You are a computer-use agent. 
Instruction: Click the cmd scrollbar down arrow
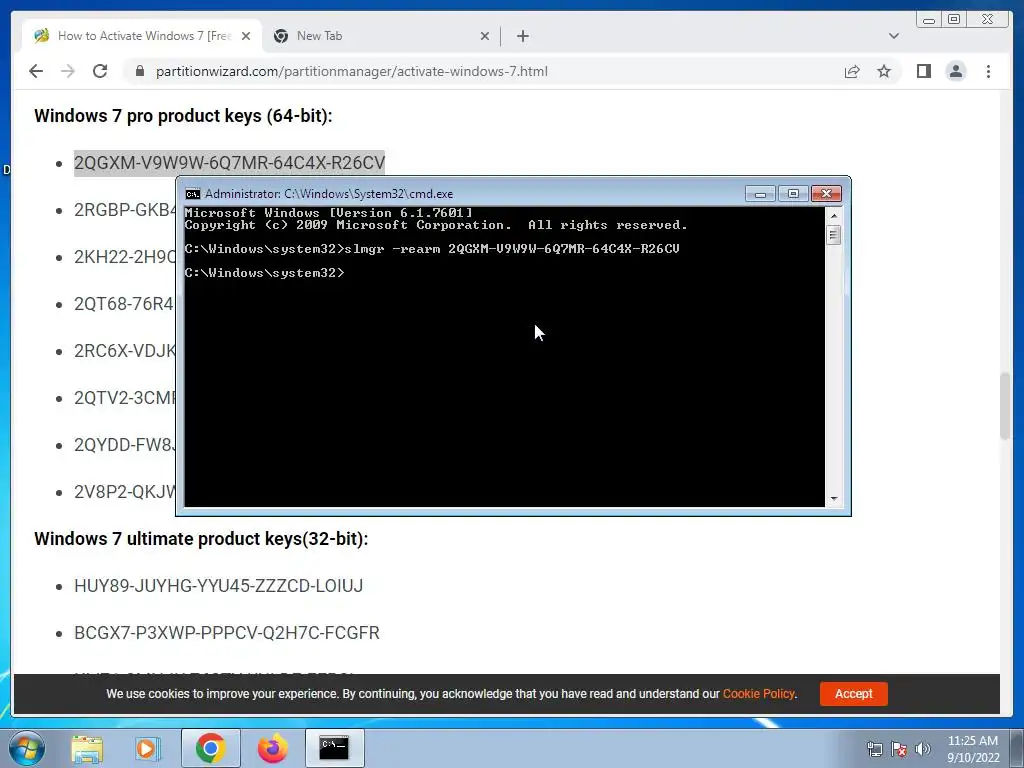click(x=833, y=499)
